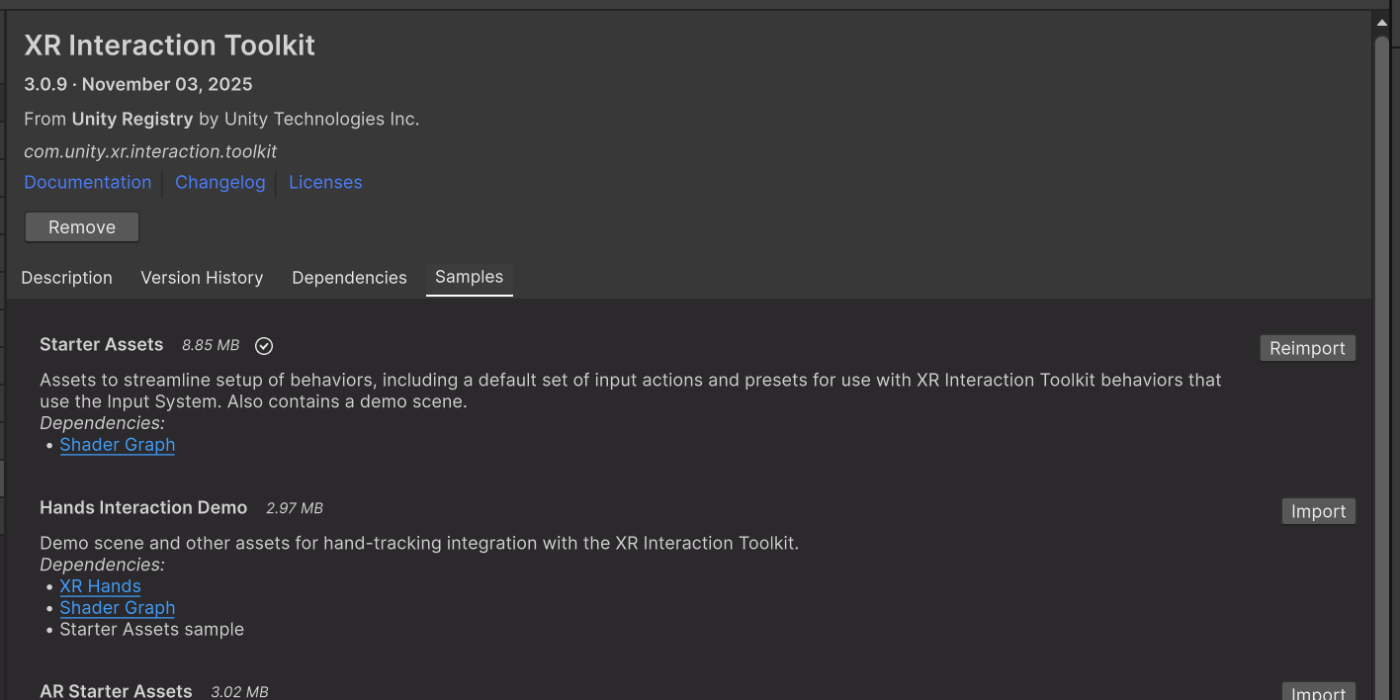Select the Samples tab

point(469,277)
